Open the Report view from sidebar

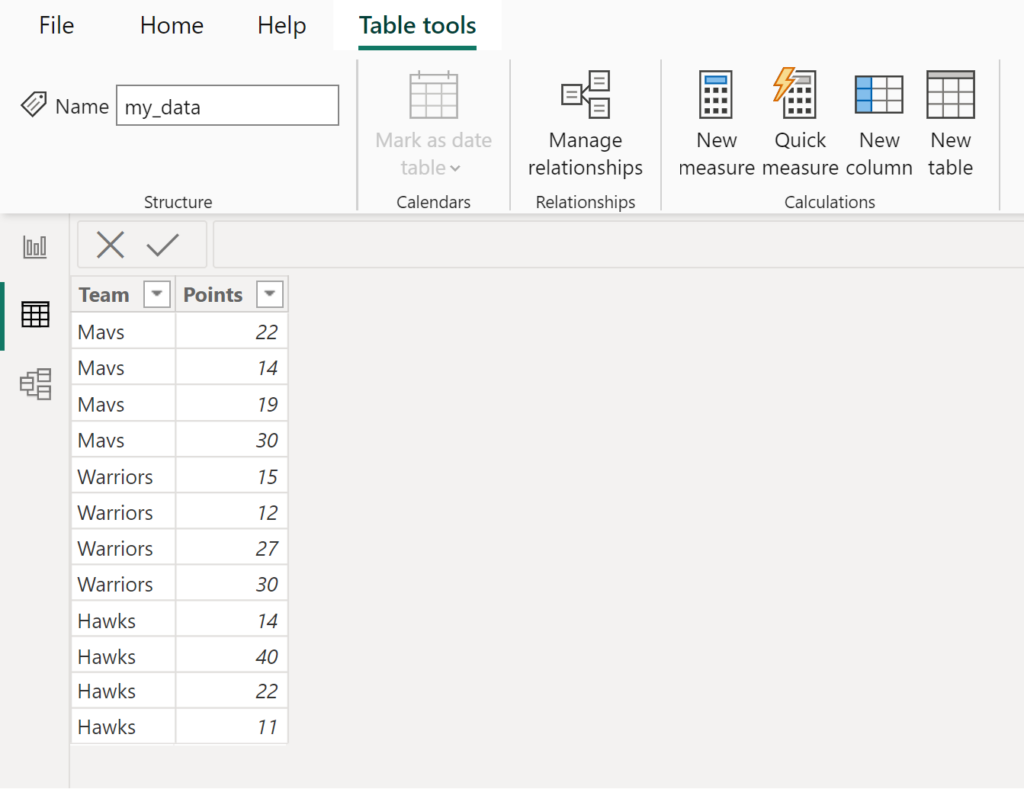click(35, 247)
